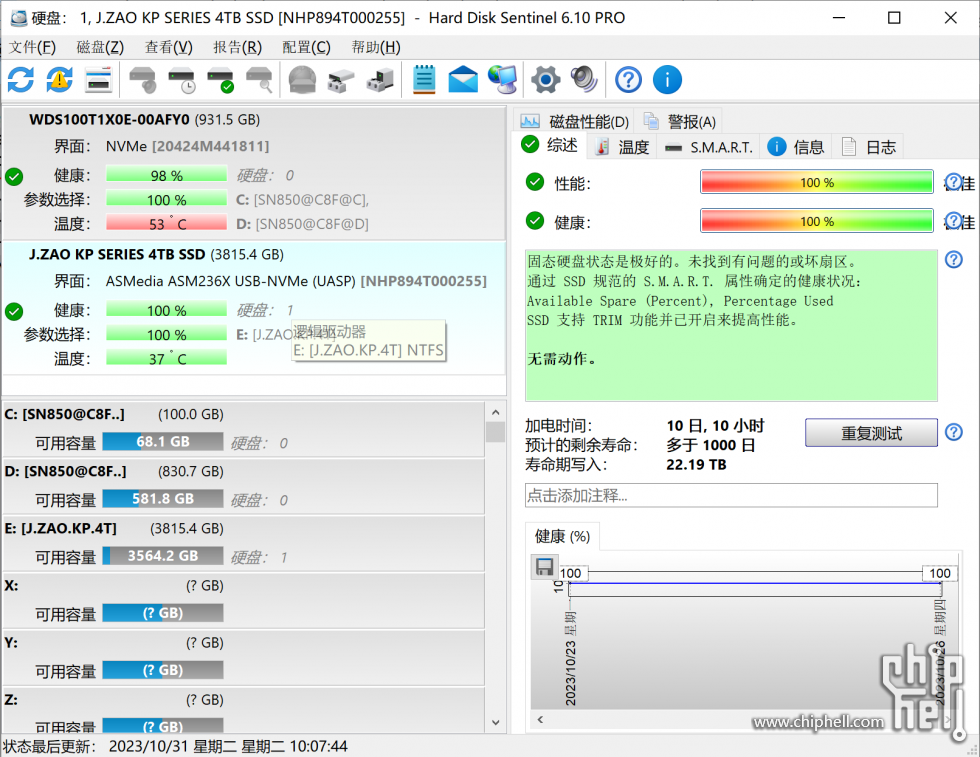Click the help icon beside status text box
Image resolution: width=980 pixels, height=757 pixels.
coord(954,259)
